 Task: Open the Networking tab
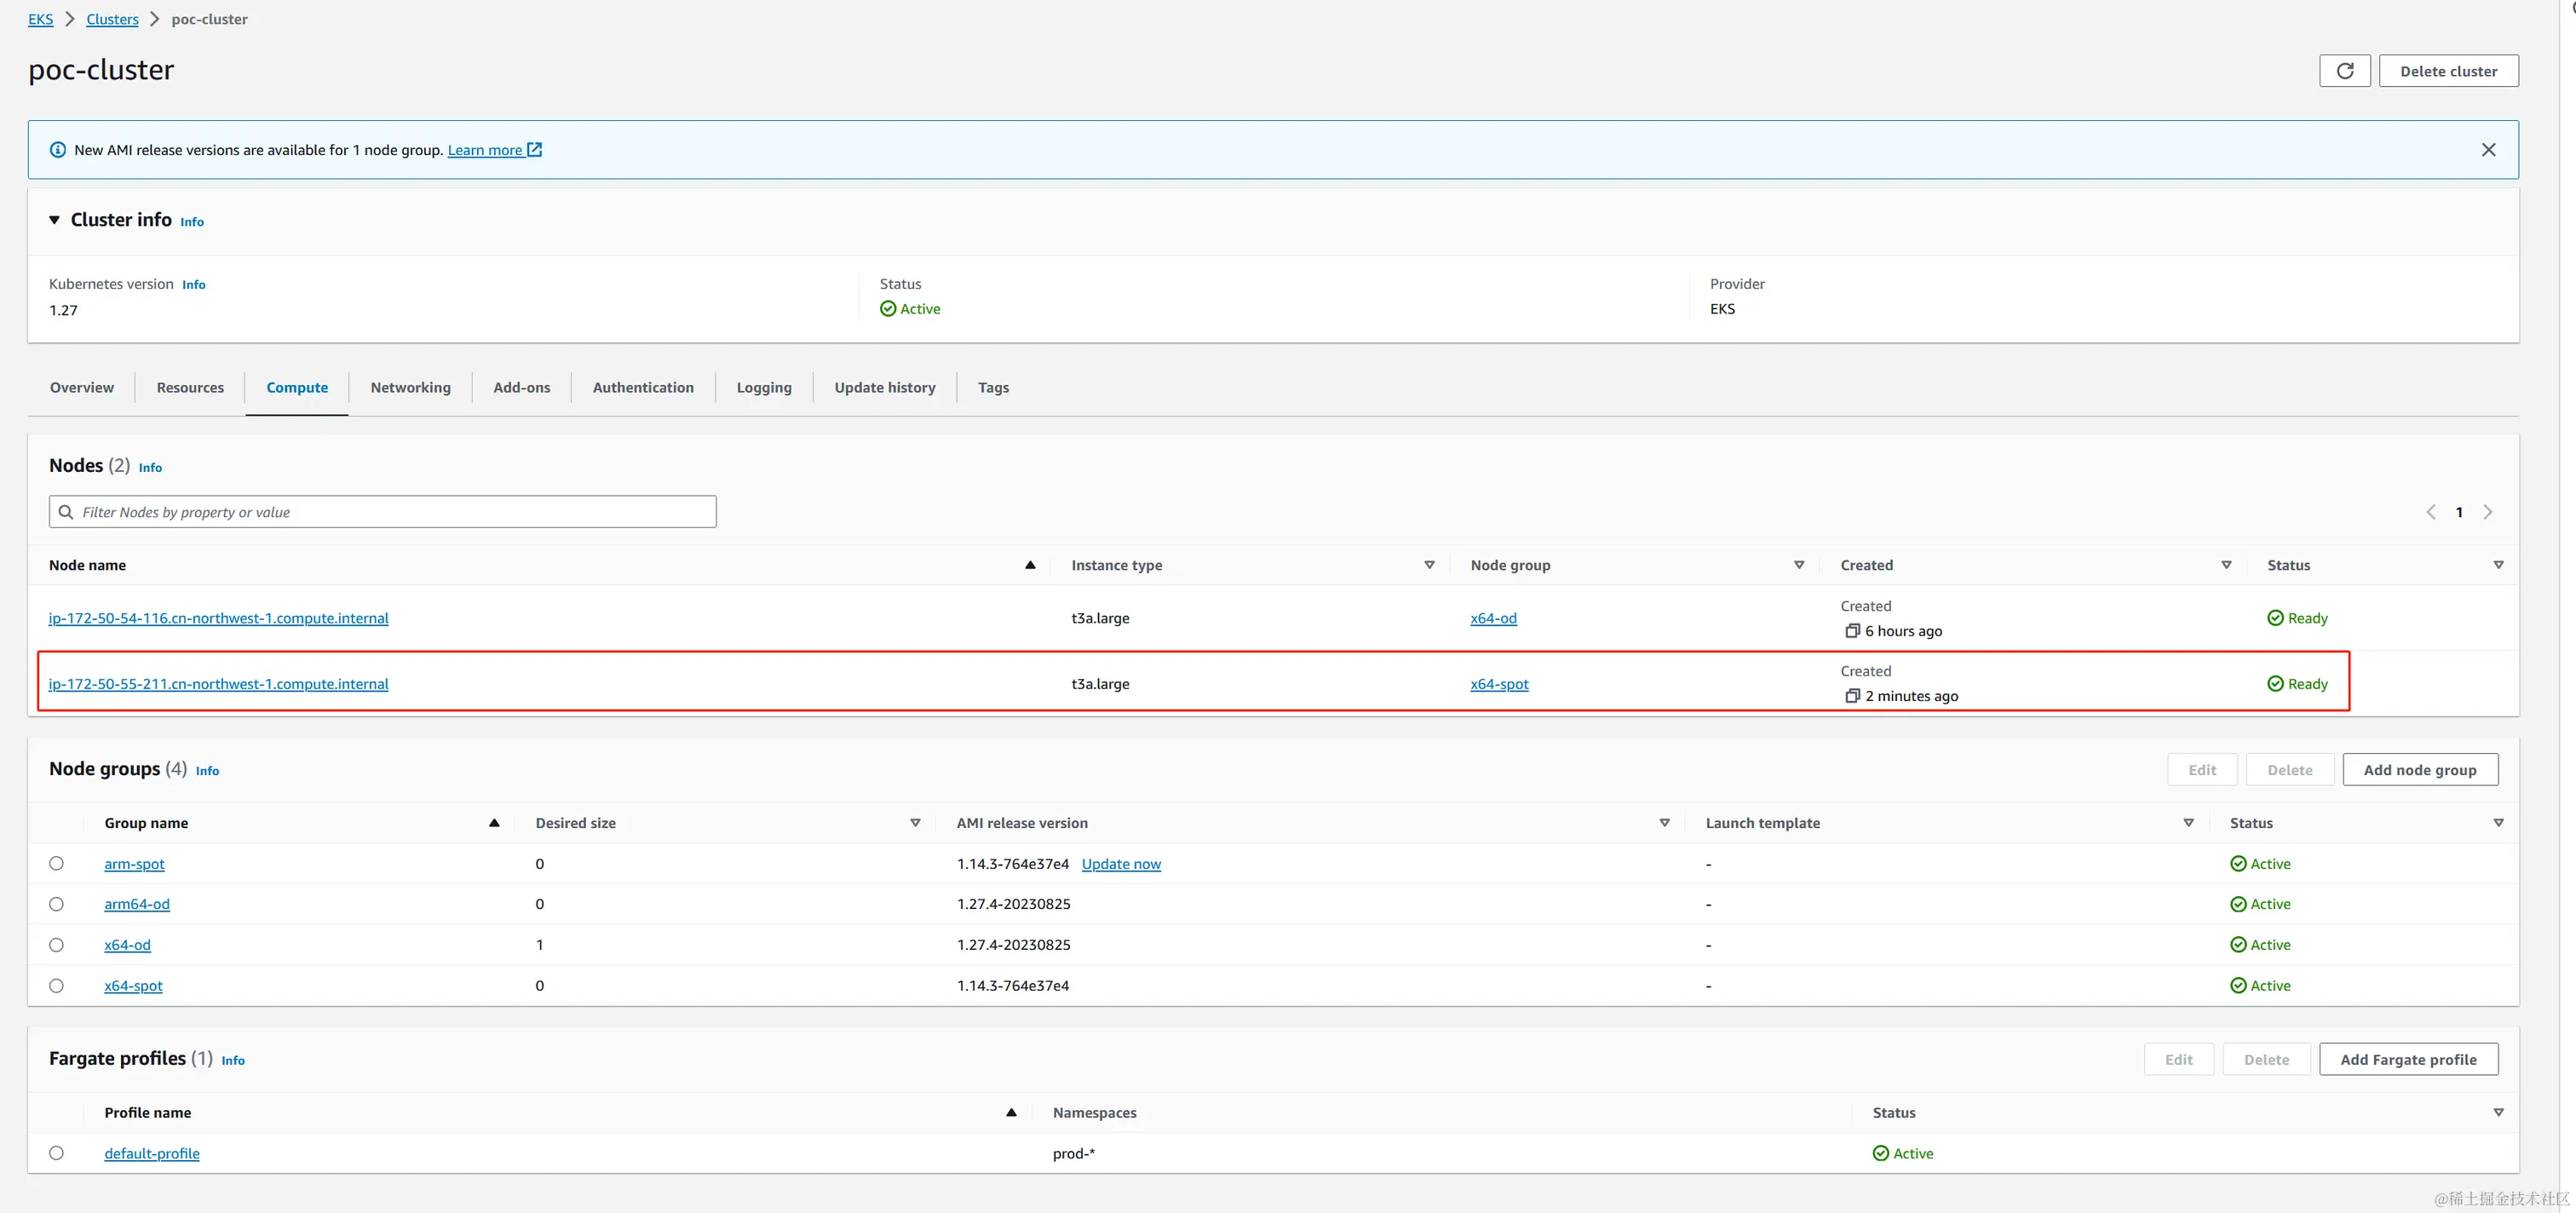pyautogui.click(x=410, y=388)
